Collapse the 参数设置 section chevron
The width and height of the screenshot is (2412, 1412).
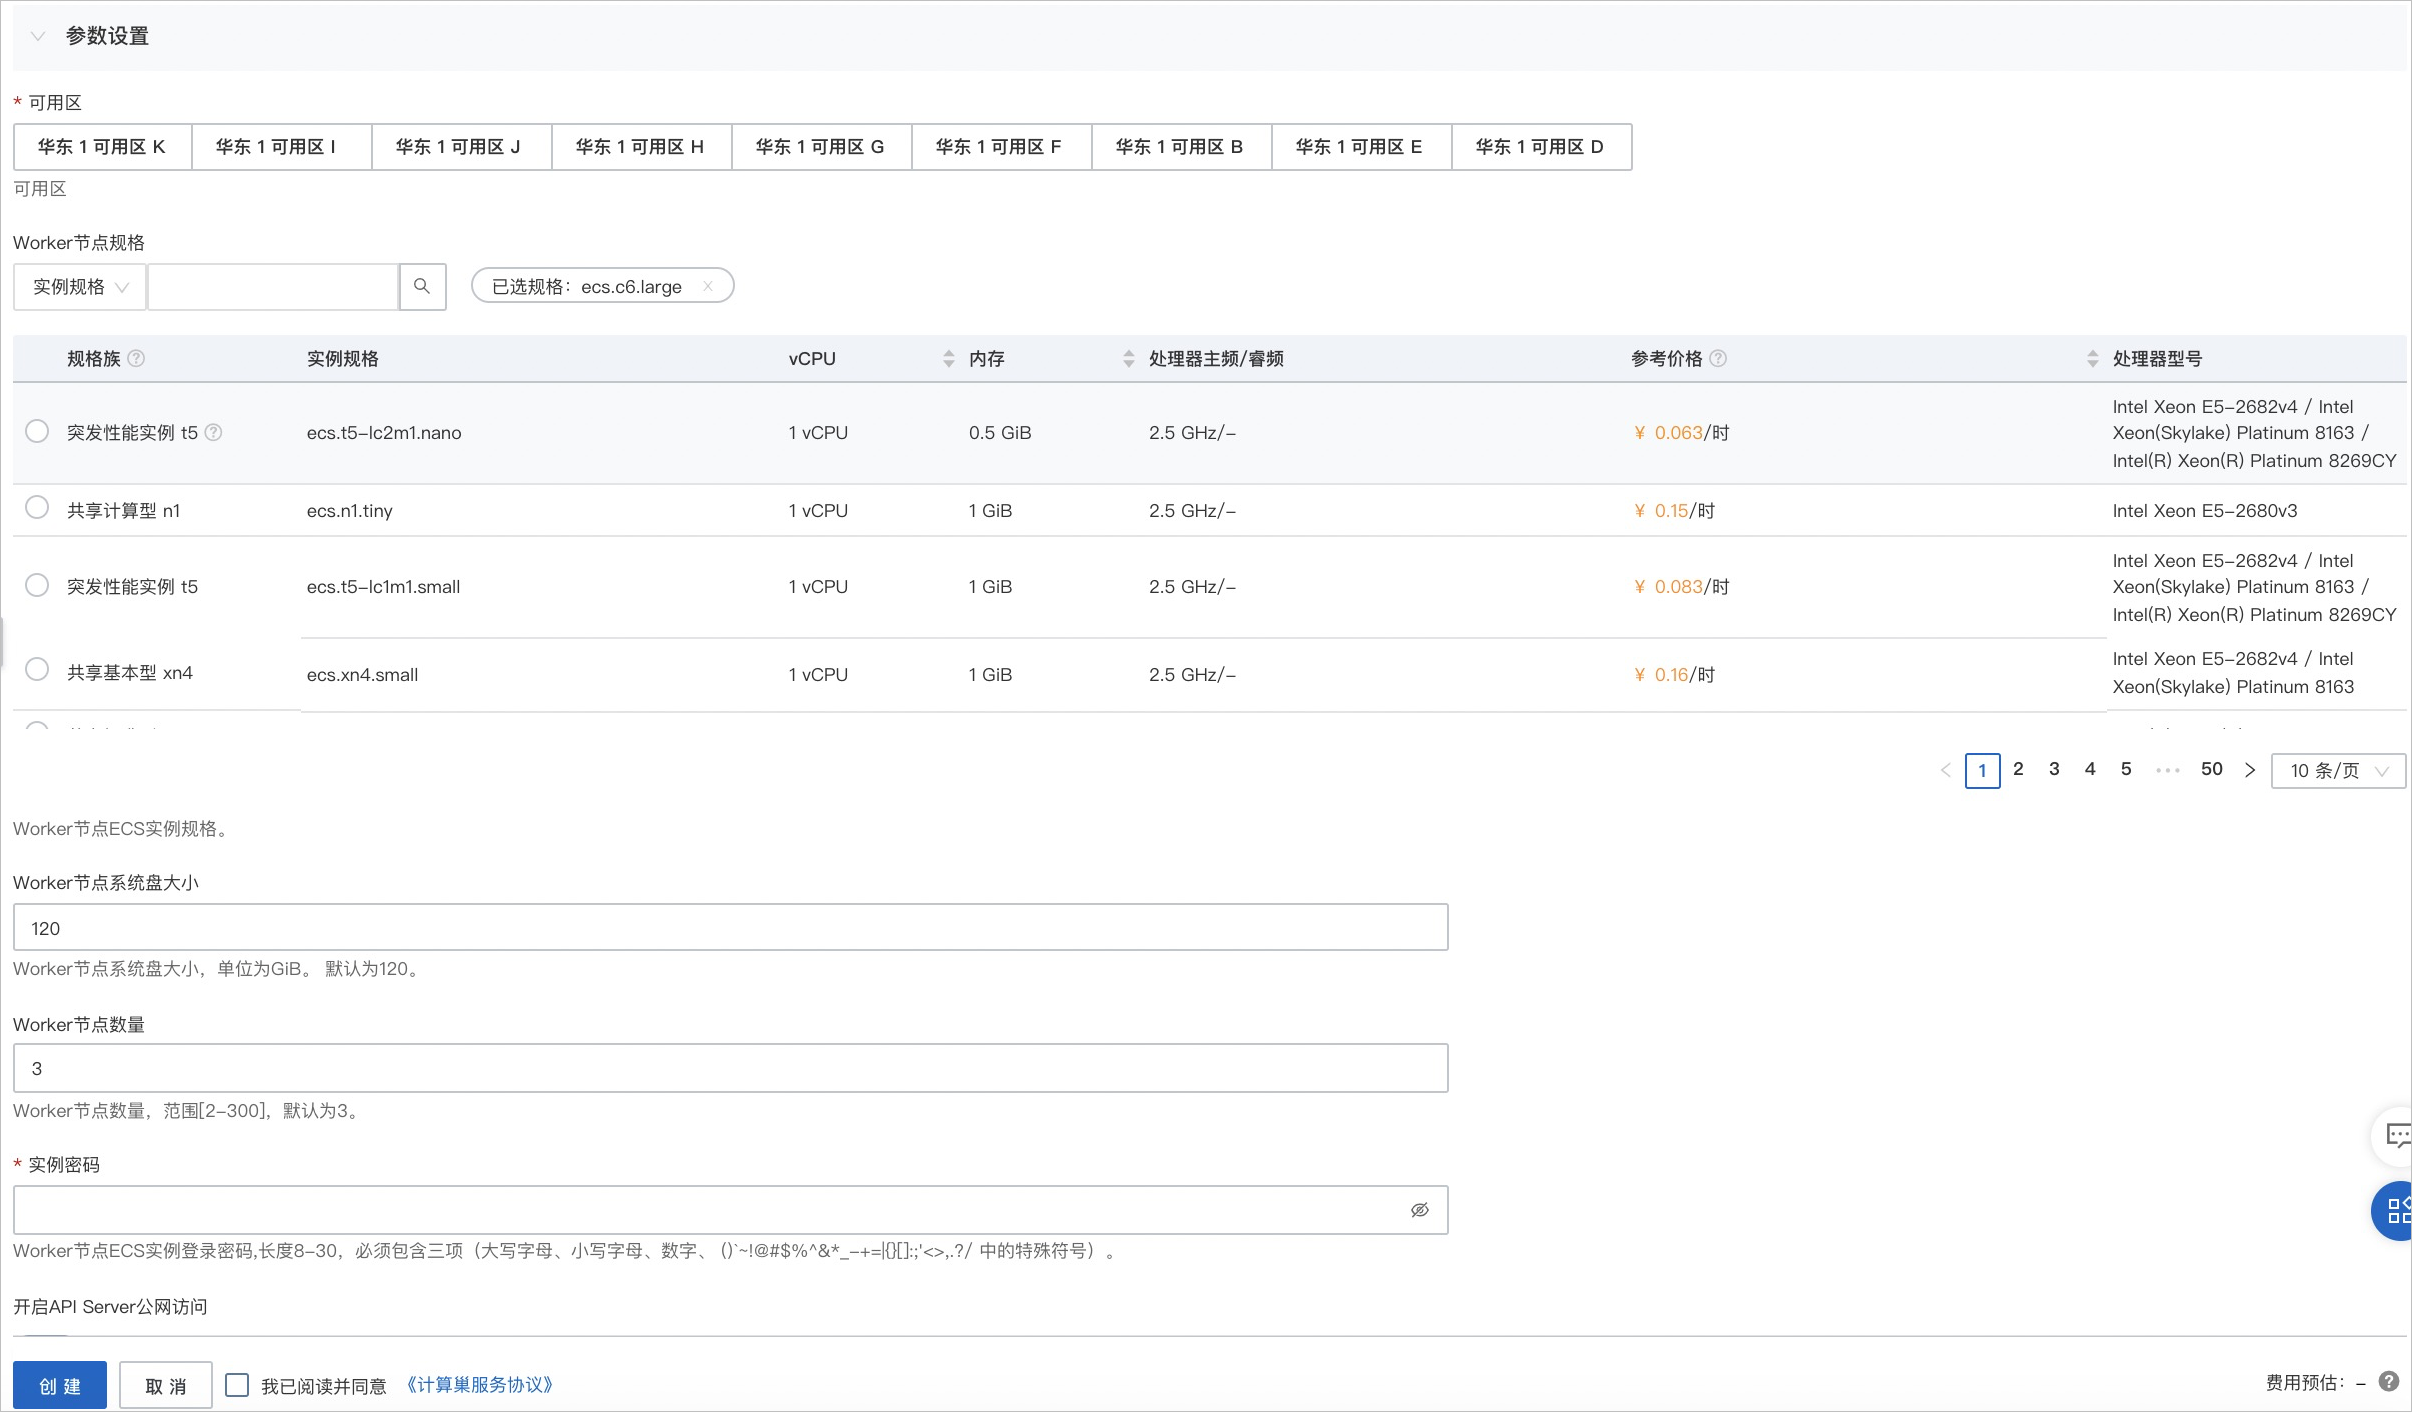38,36
